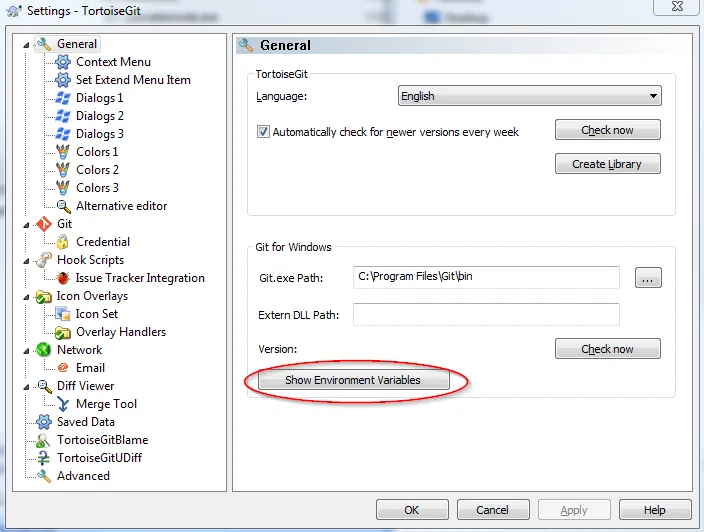This screenshot has height=532, width=704.
Task: Click the Extern DLL Path input field
Action: coord(486,314)
